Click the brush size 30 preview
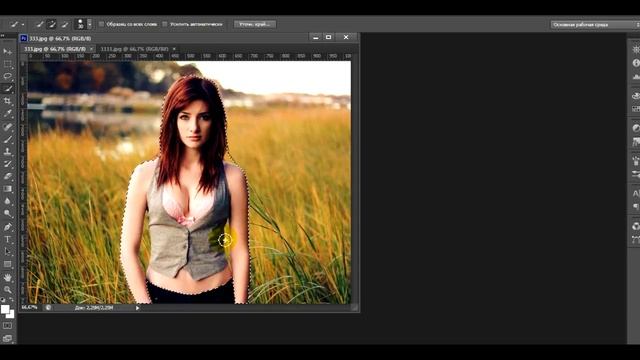 click(80, 24)
